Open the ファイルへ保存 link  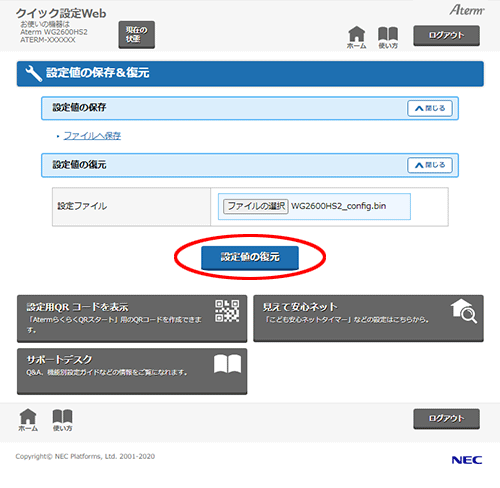point(92,136)
